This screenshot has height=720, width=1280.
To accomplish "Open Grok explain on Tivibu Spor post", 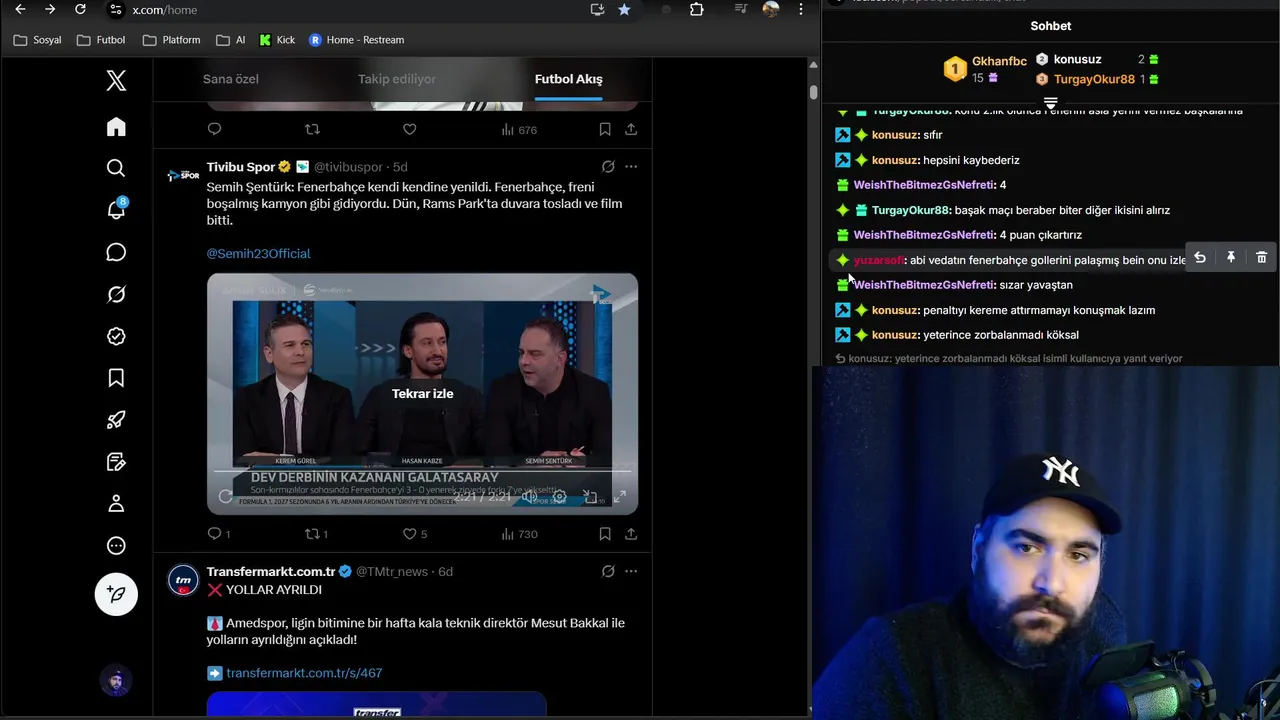I will tap(608, 167).
